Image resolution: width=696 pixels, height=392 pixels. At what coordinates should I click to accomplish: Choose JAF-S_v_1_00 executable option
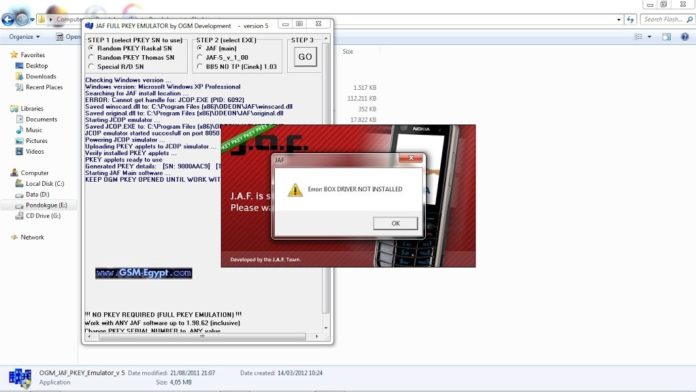(x=200, y=57)
